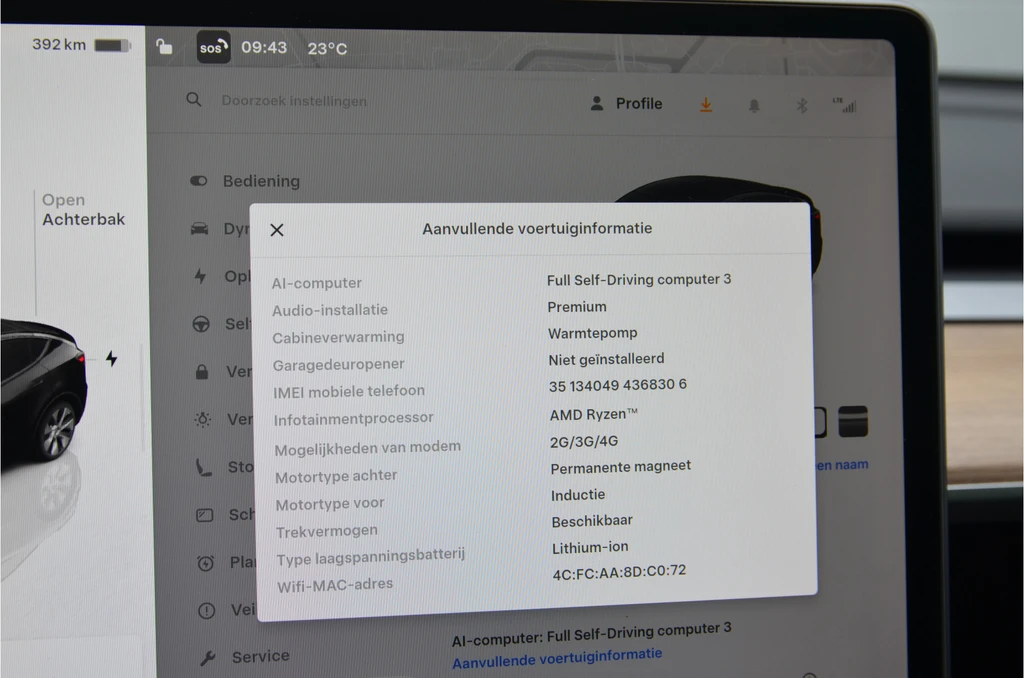Tap the search magnifier icon

point(193,99)
